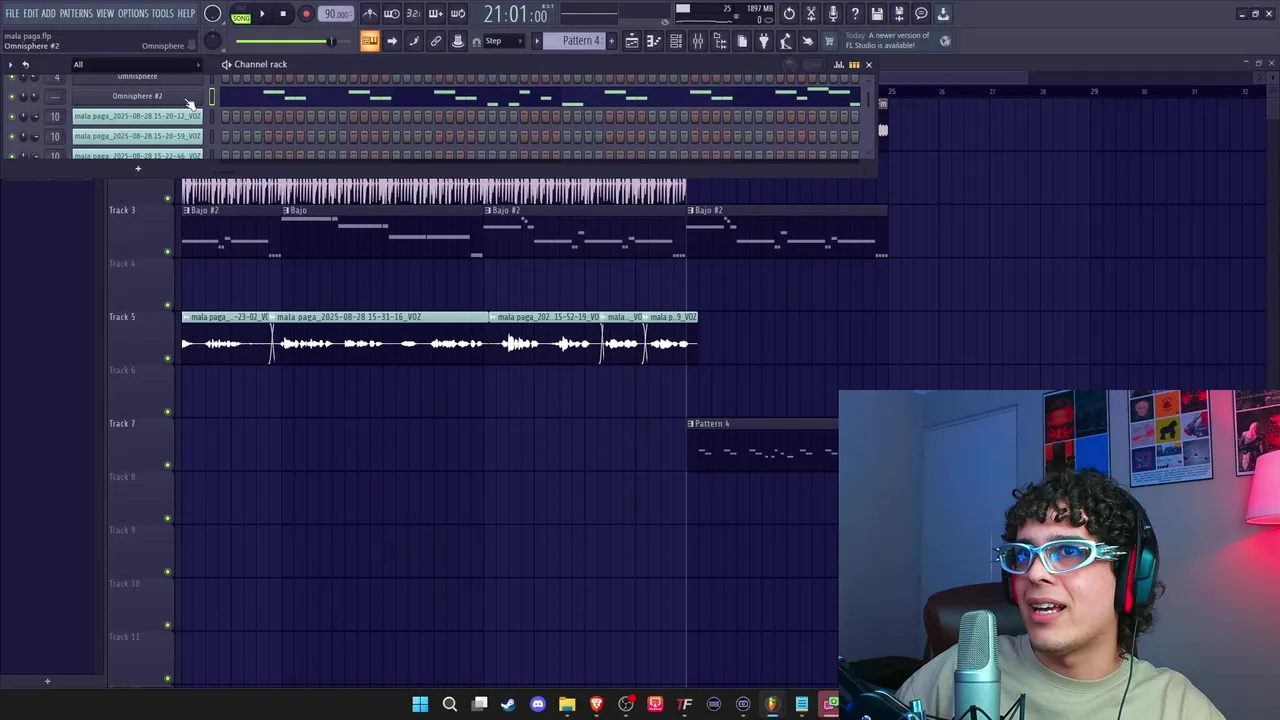Click the previous pattern arrow

537,41
